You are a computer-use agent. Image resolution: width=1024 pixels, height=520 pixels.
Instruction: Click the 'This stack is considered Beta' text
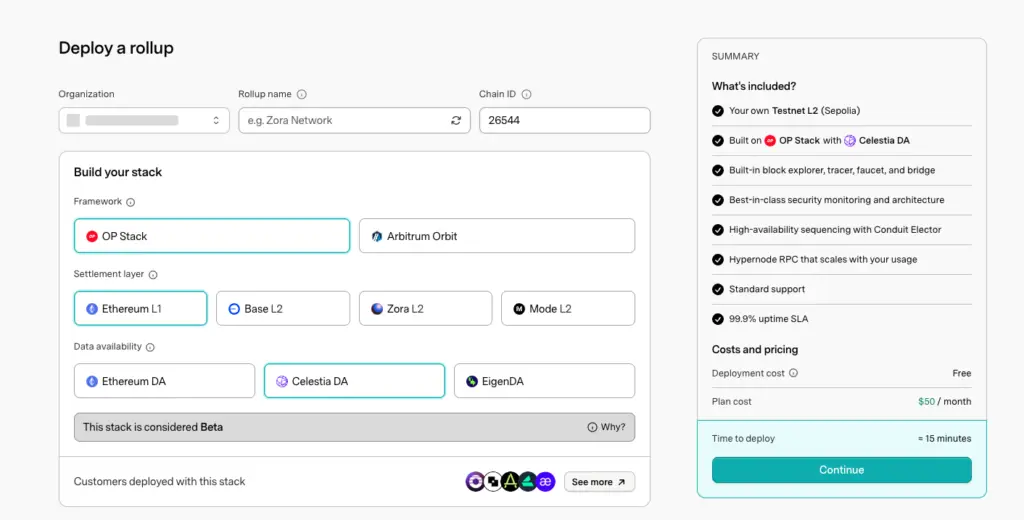coord(153,427)
